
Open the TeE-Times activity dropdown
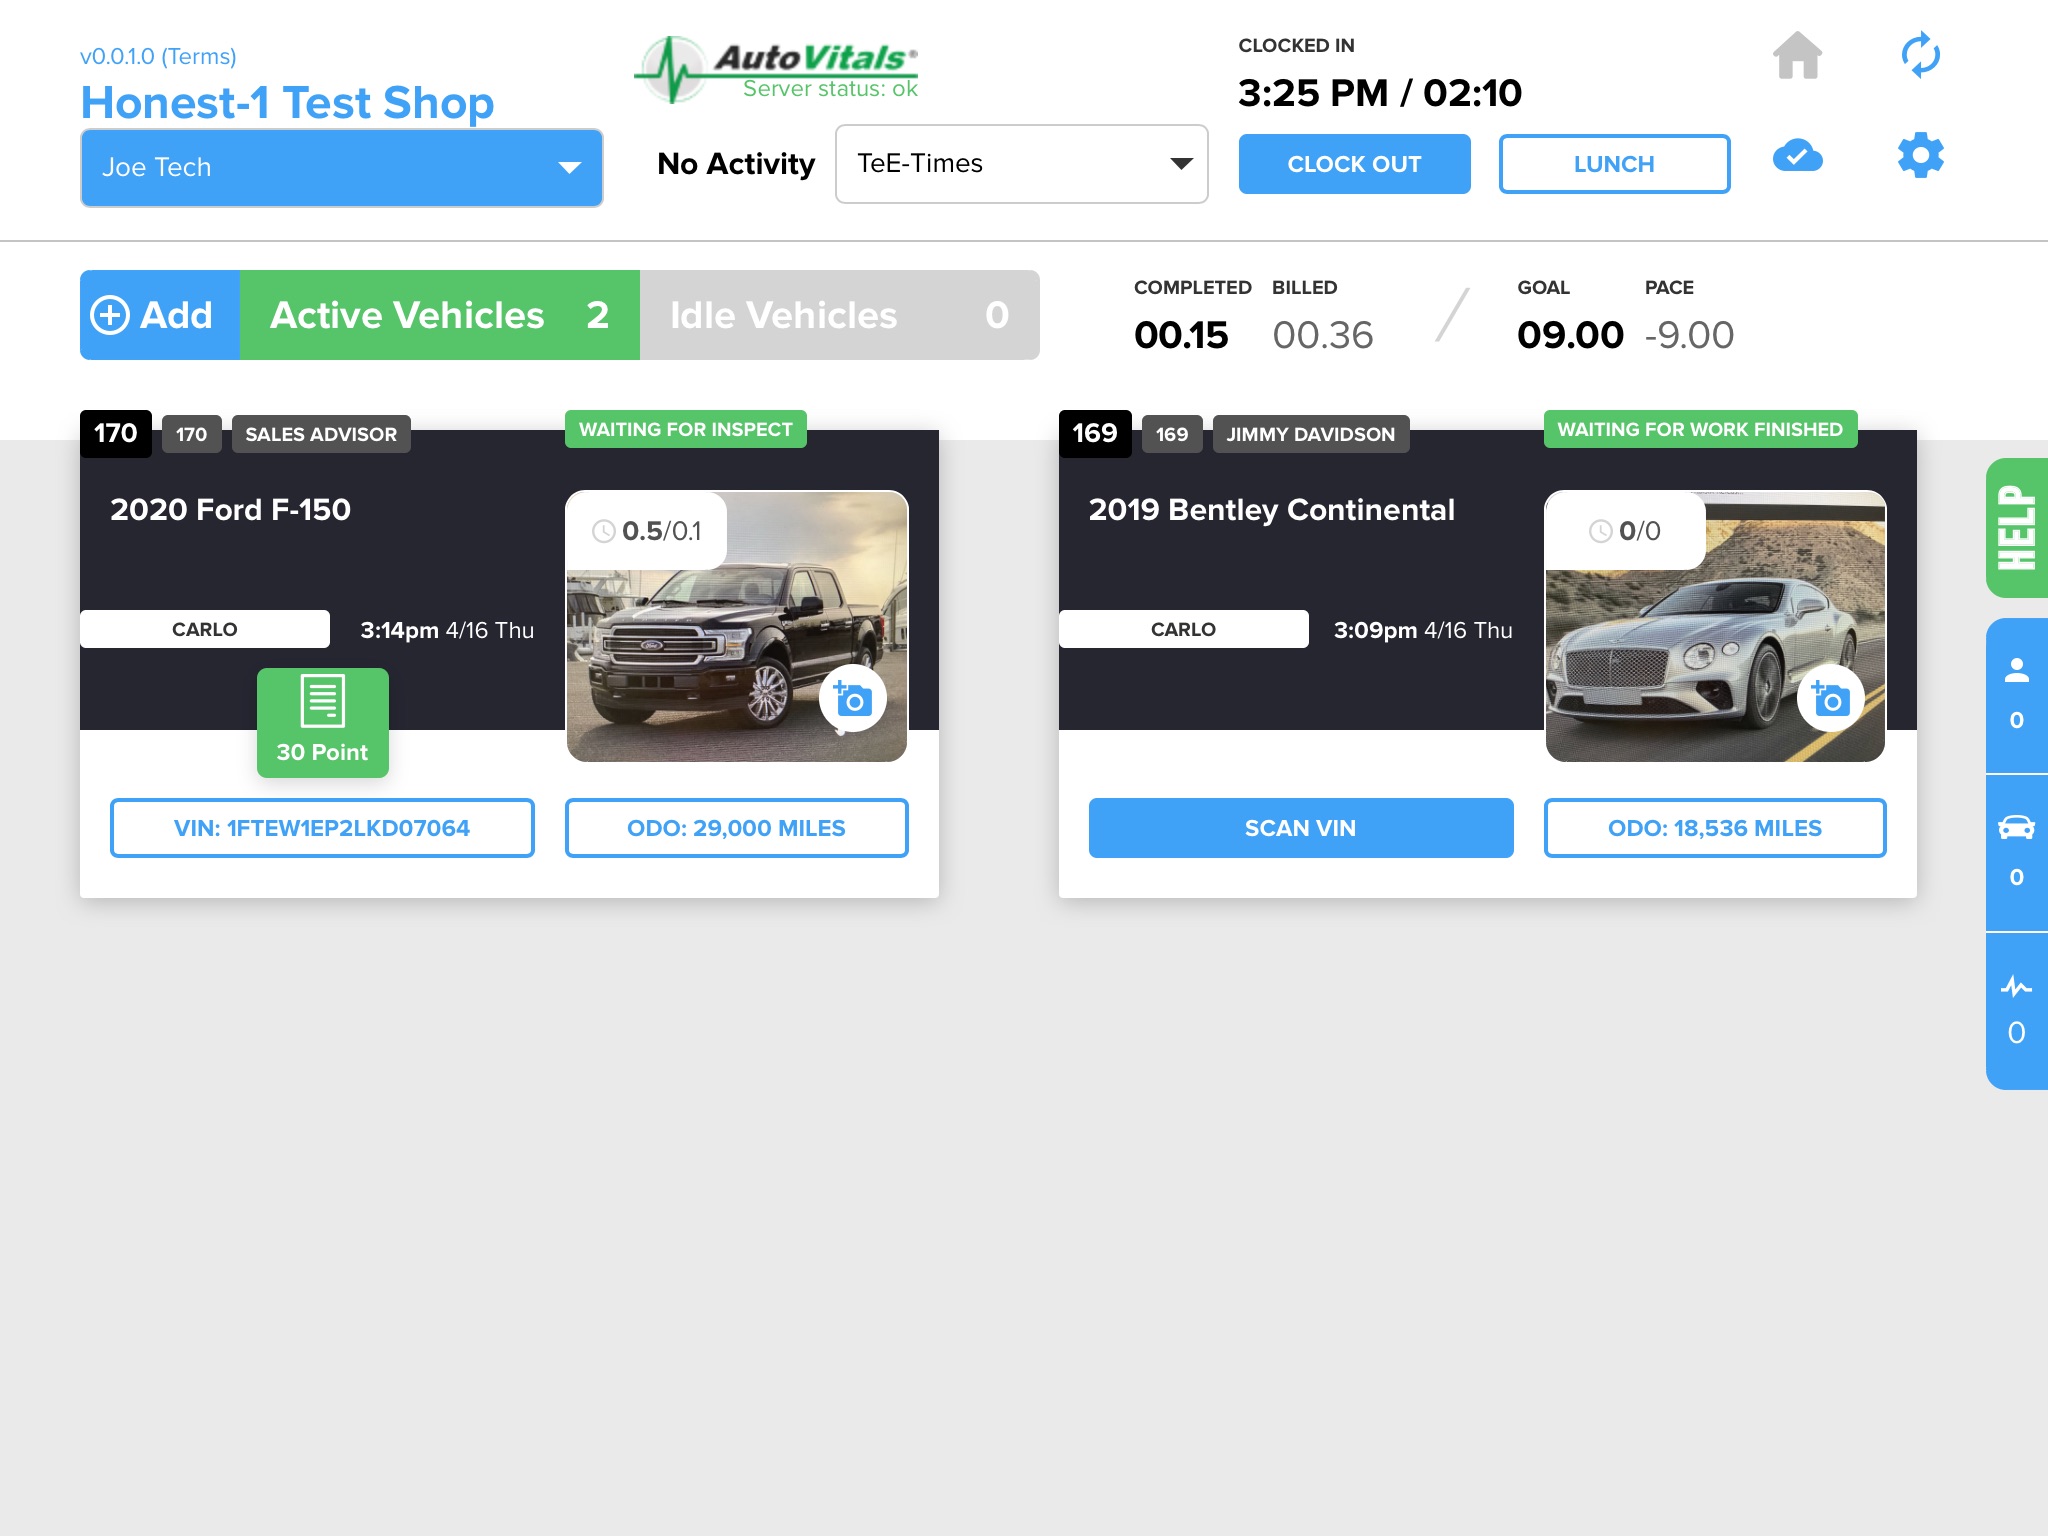1021,164
